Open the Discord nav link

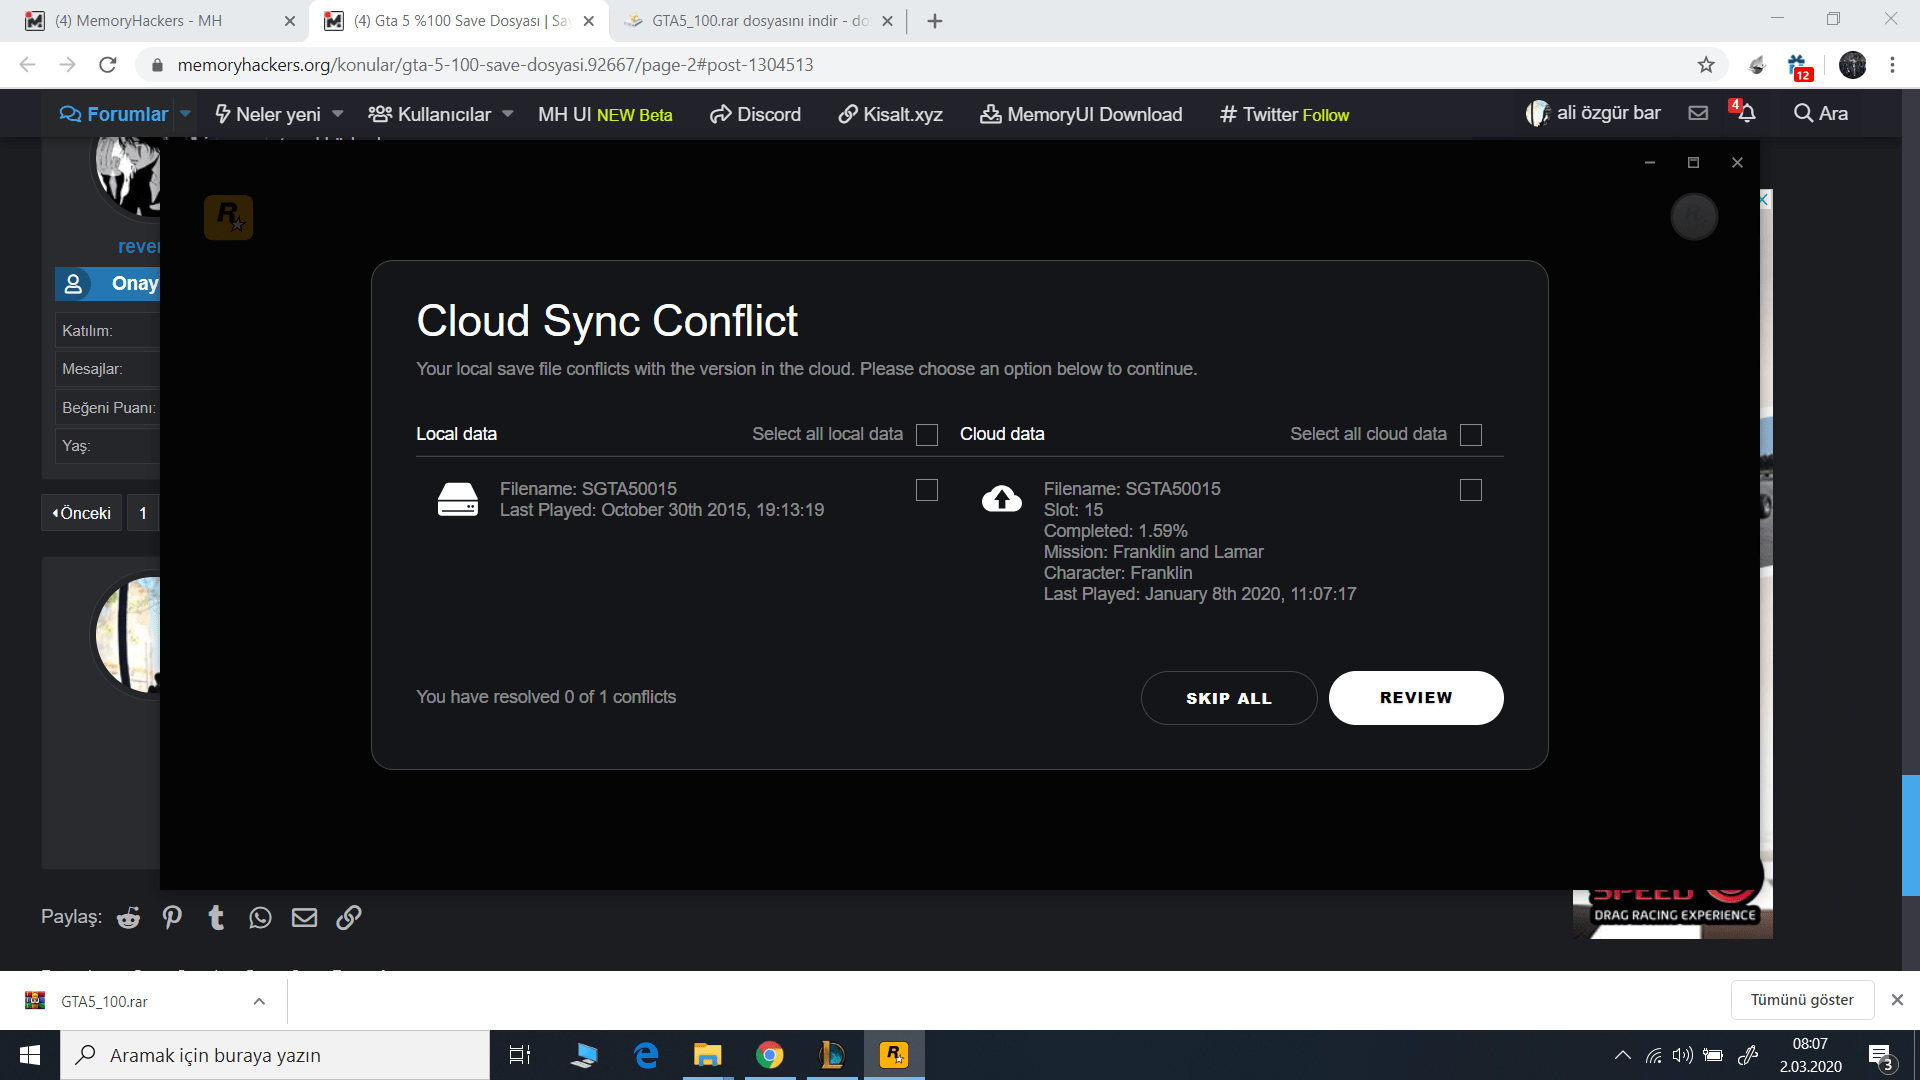[755, 114]
